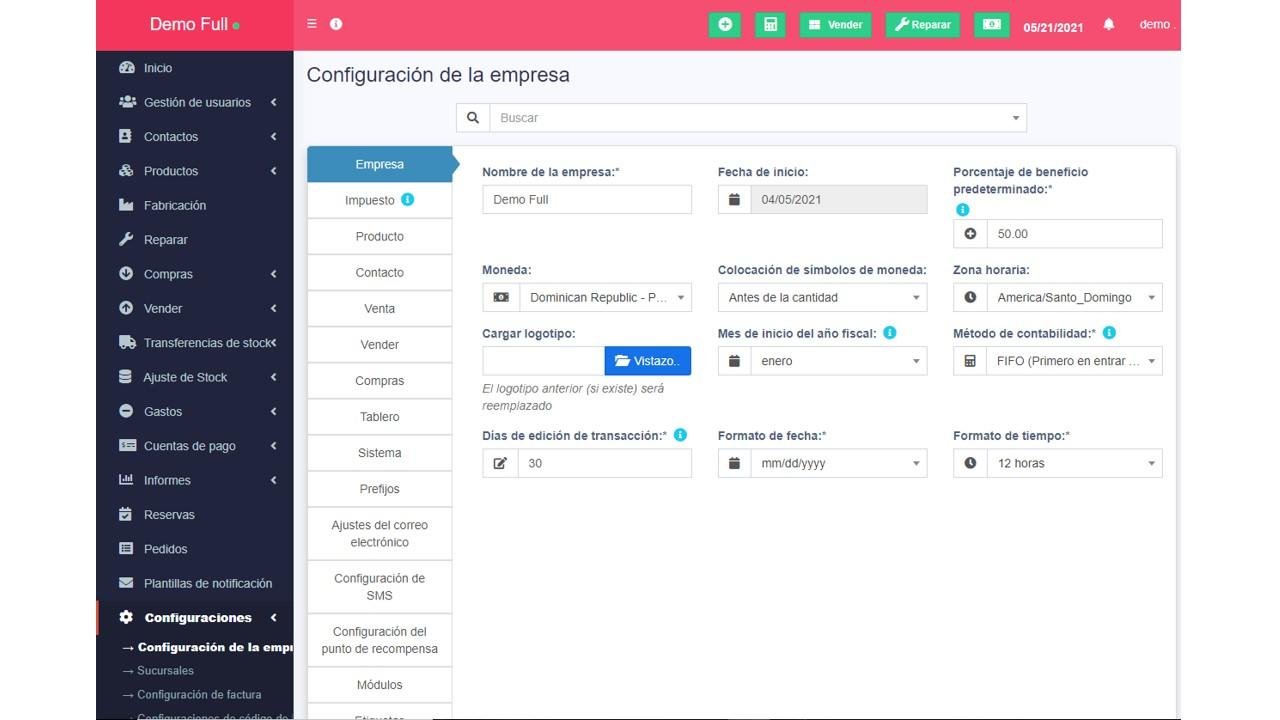The image size is (1280, 720).
Task: Open the Formato de tiempo dropdown
Action: (x=1074, y=464)
